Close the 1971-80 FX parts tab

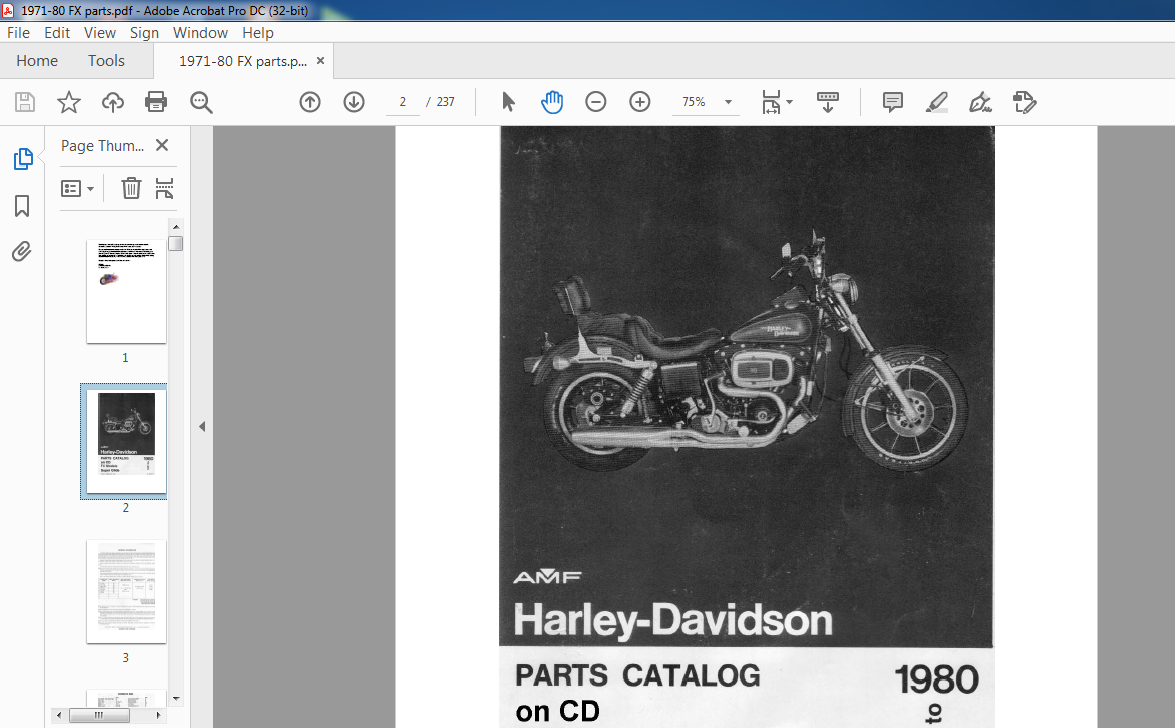(321, 61)
